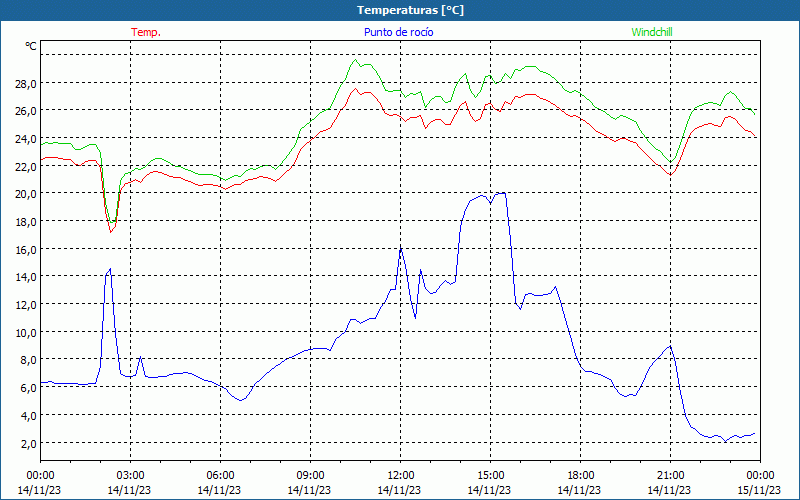Click the dew point spike at 12:00
Image resolution: width=800 pixels, height=500 pixels.
pos(401,248)
